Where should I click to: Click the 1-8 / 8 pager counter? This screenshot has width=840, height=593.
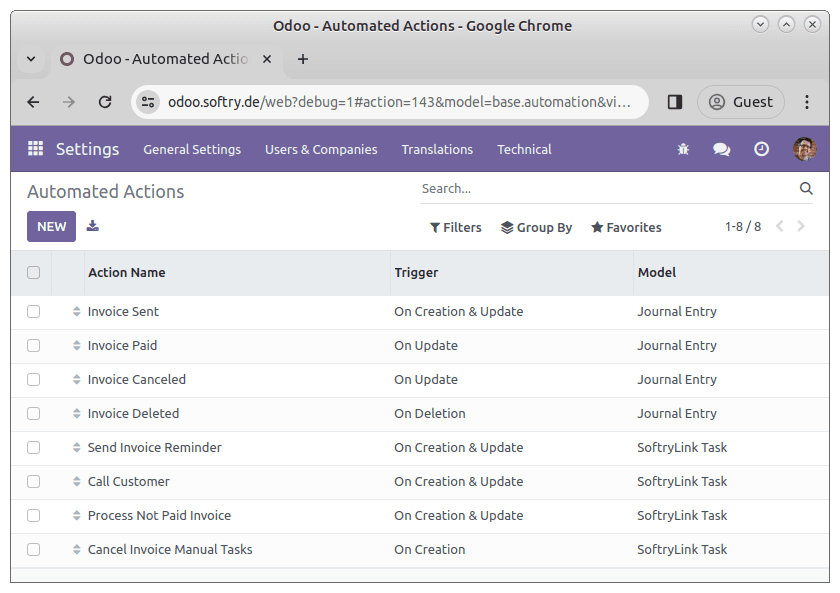point(742,227)
